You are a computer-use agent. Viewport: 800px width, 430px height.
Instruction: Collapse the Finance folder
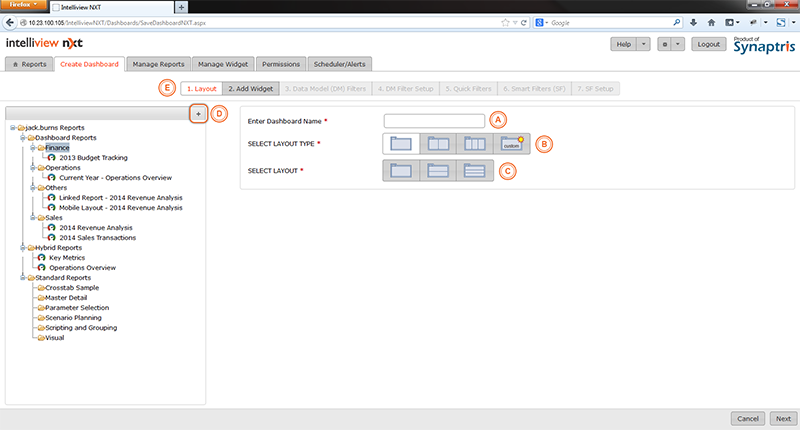[x=33, y=147]
